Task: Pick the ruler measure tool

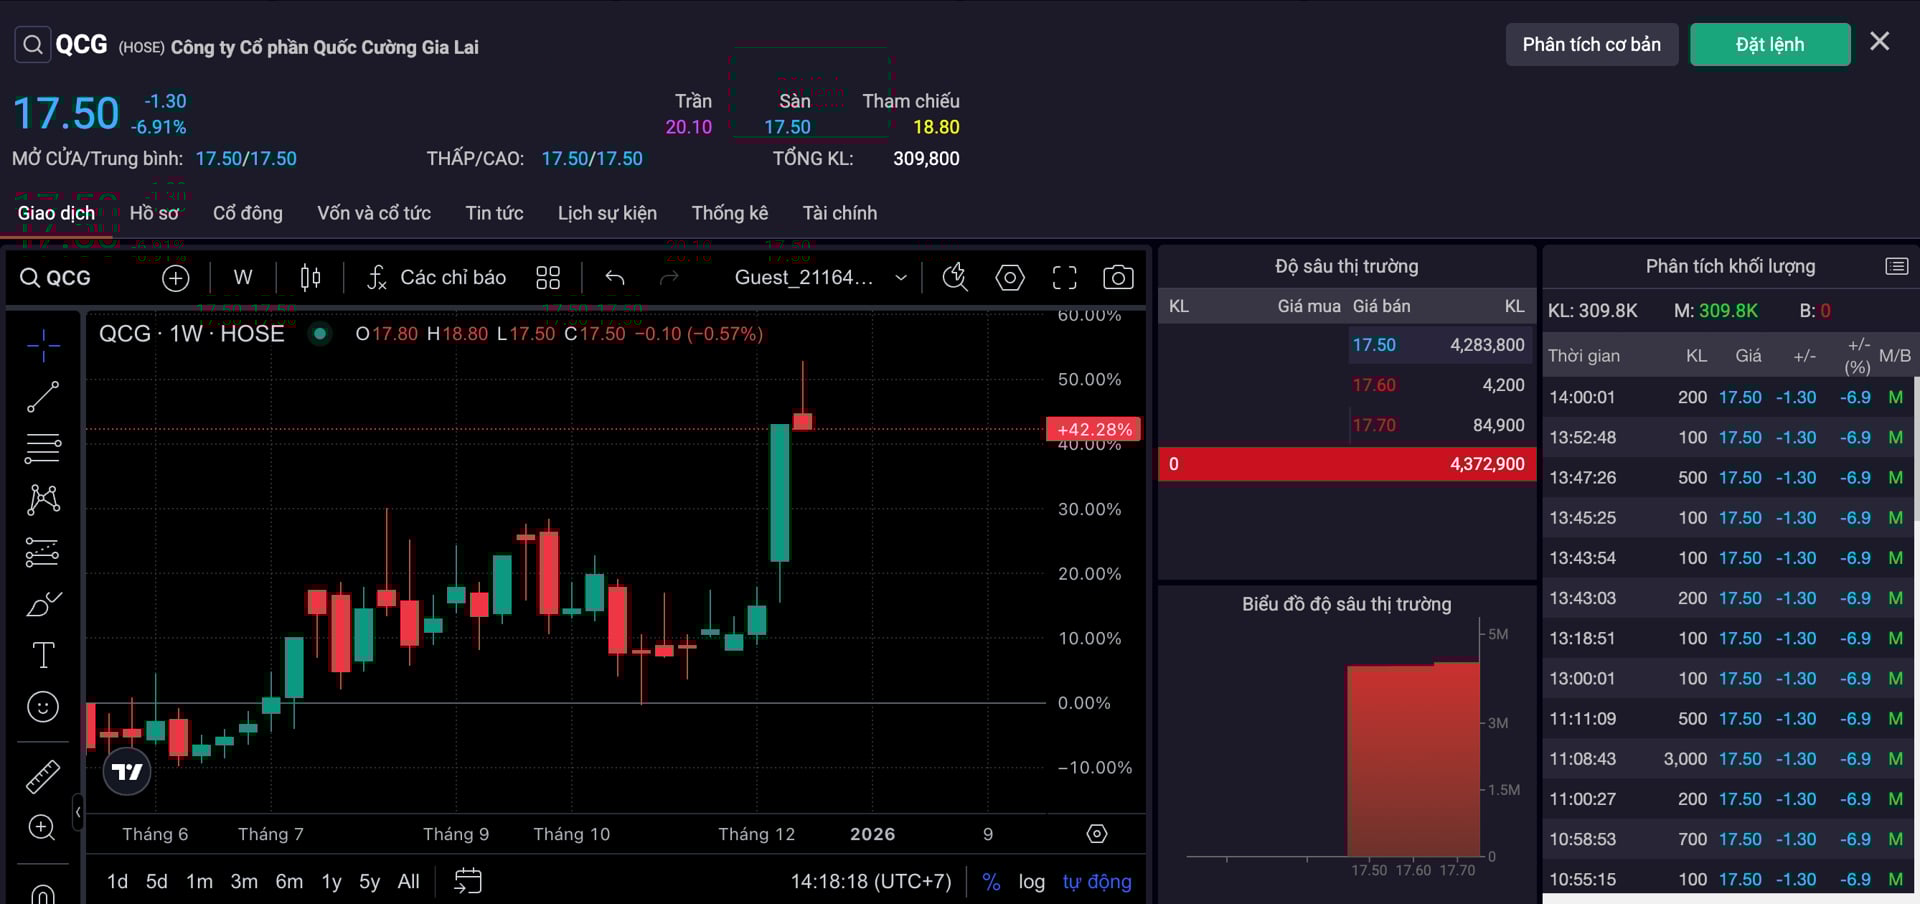Action: [x=42, y=776]
